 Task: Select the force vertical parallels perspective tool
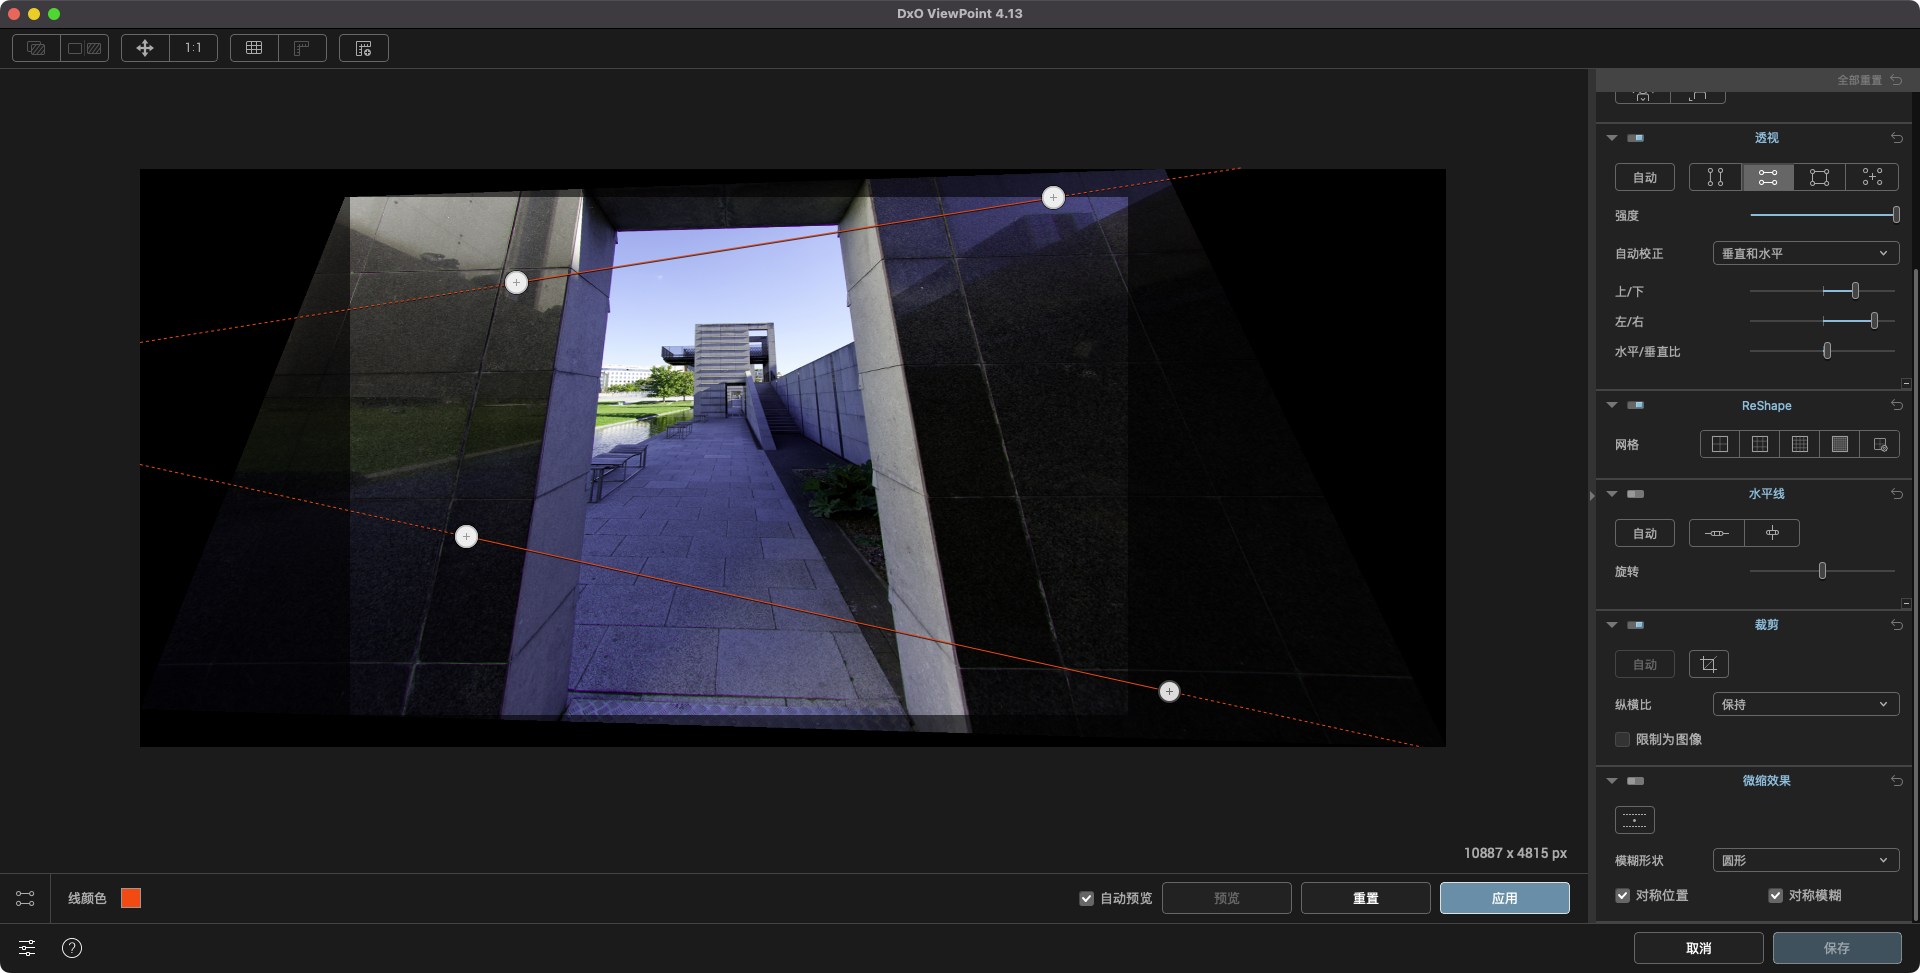[1715, 177]
